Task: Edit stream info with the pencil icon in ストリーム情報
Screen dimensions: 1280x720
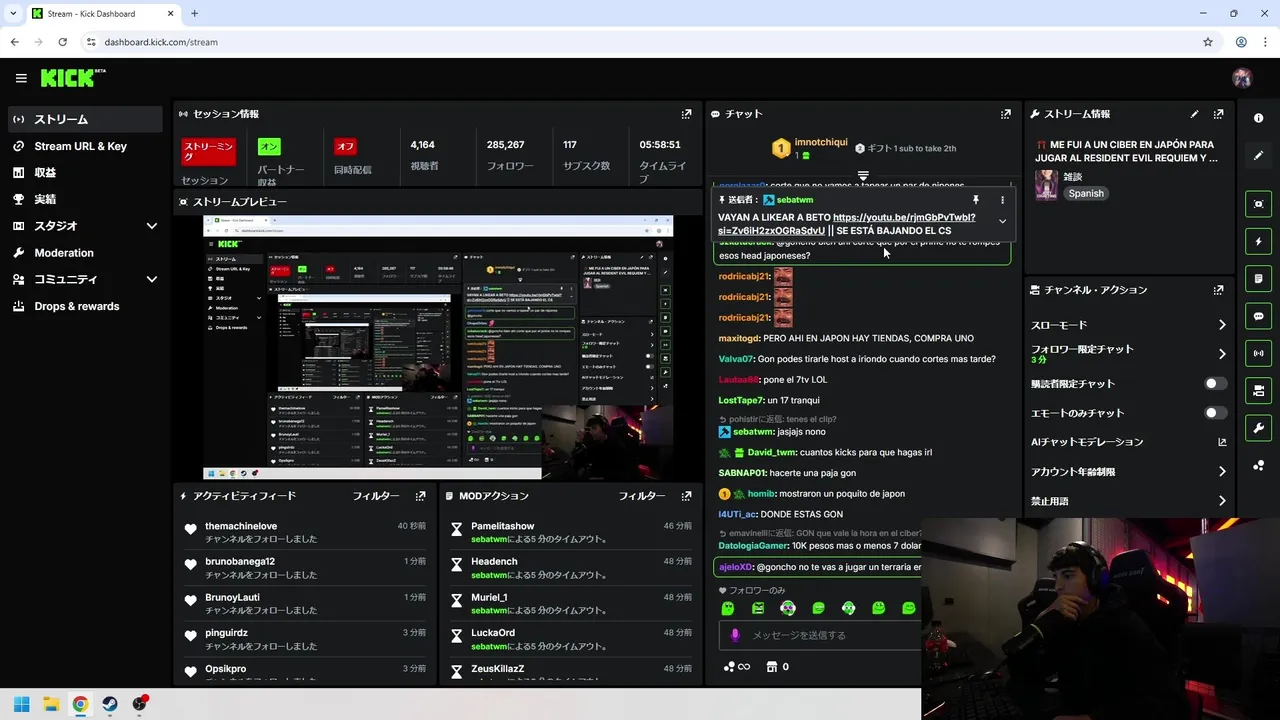Action: [x=1194, y=114]
